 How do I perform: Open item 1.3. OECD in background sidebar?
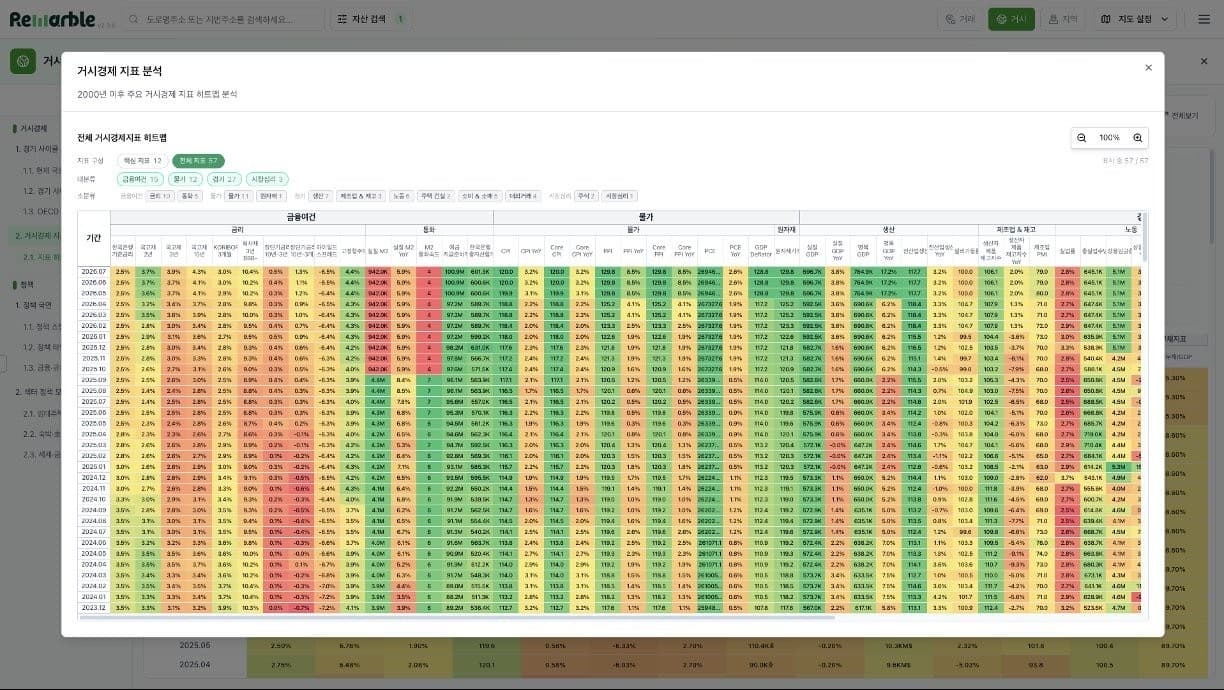click(x=42, y=211)
